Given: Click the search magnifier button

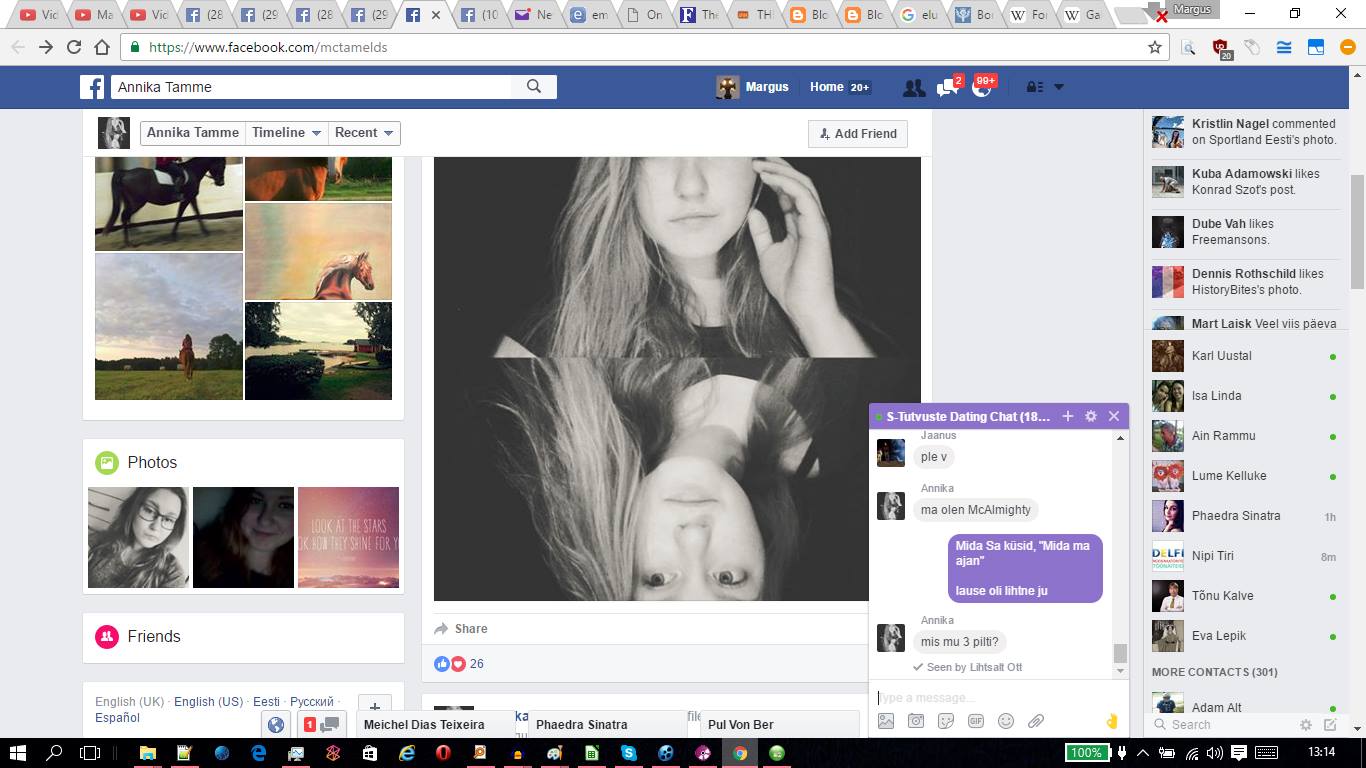Looking at the screenshot, I should (534, 87).
